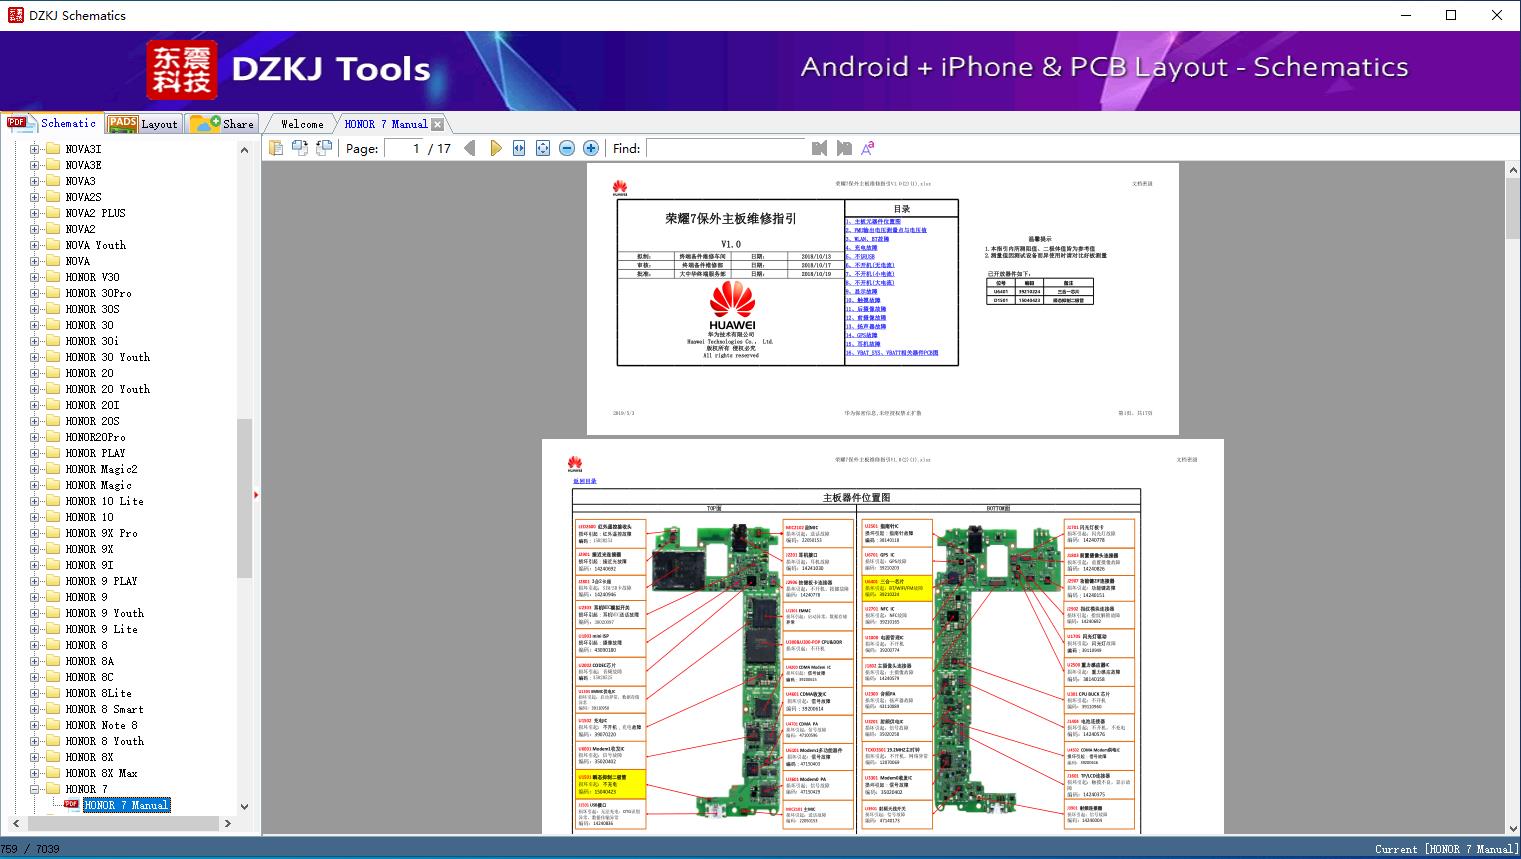1521x859 pixels.
Task: Toggle match case for Find
Action: click(x=868, y=148)
